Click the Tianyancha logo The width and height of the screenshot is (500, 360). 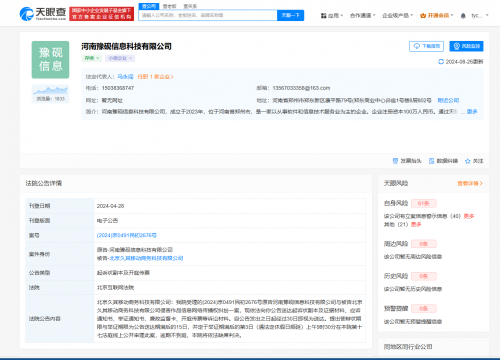click(x=43, y=14)
